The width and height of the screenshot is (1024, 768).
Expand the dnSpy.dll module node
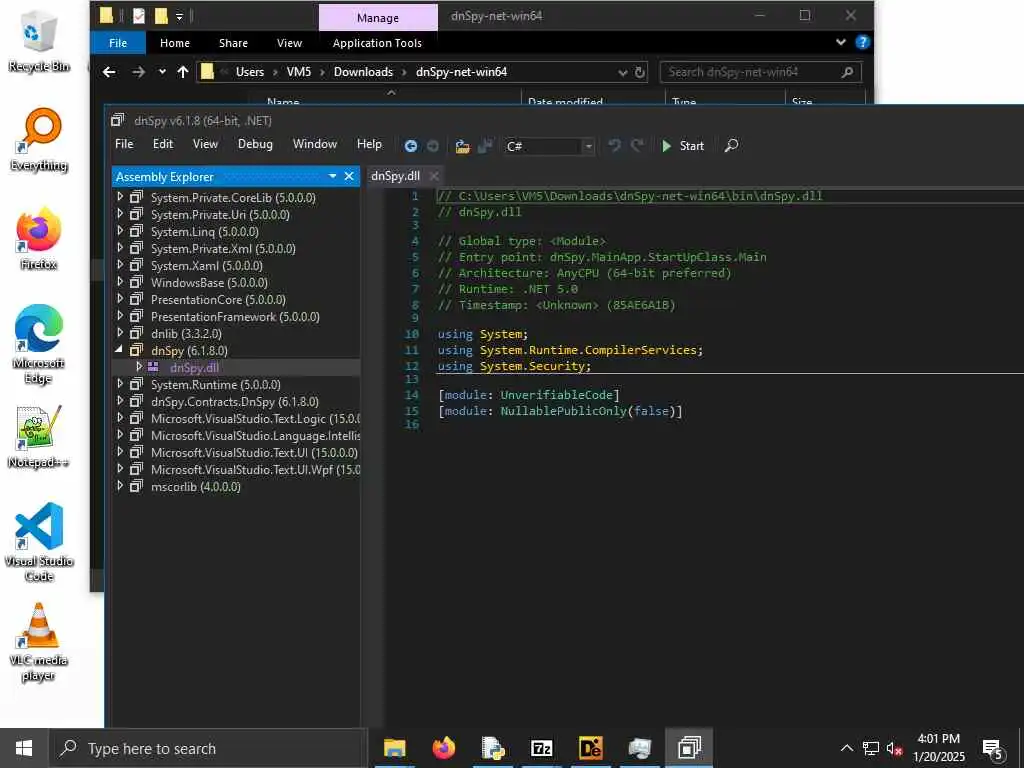pos(139,367)
